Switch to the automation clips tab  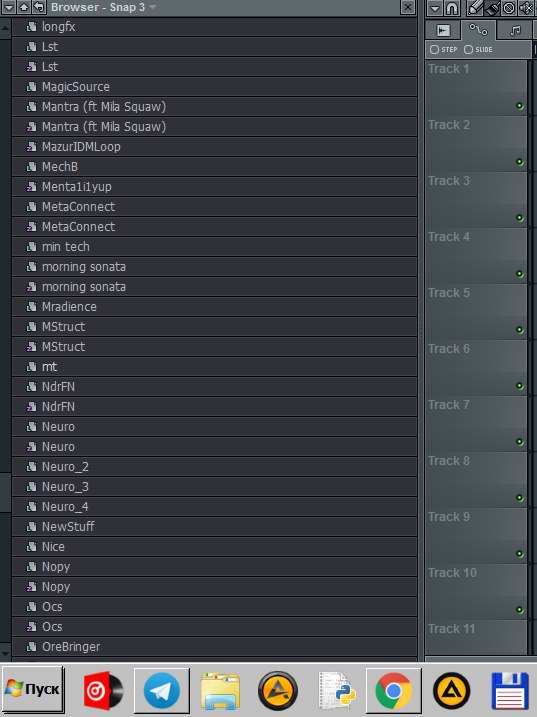[x=478, y=30]
